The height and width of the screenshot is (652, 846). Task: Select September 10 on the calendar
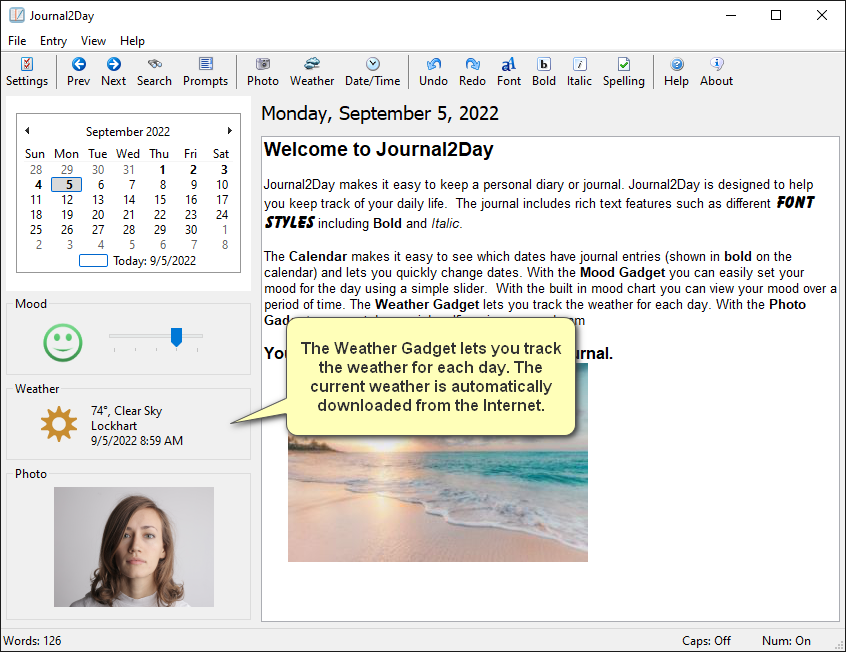click(222, 185)
